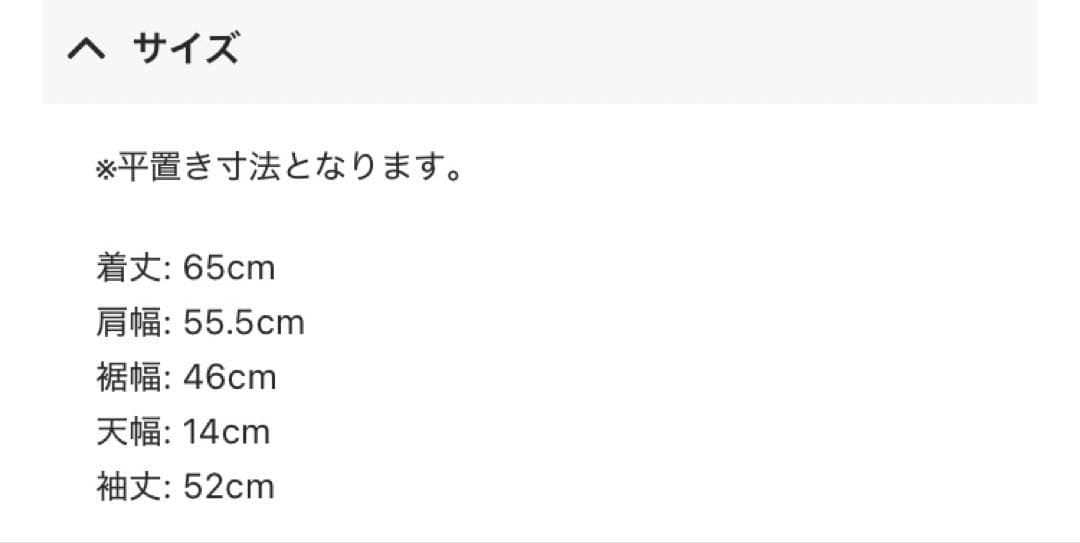
Task: Click the ※ mark before the note
Action: tap(106, 170)
